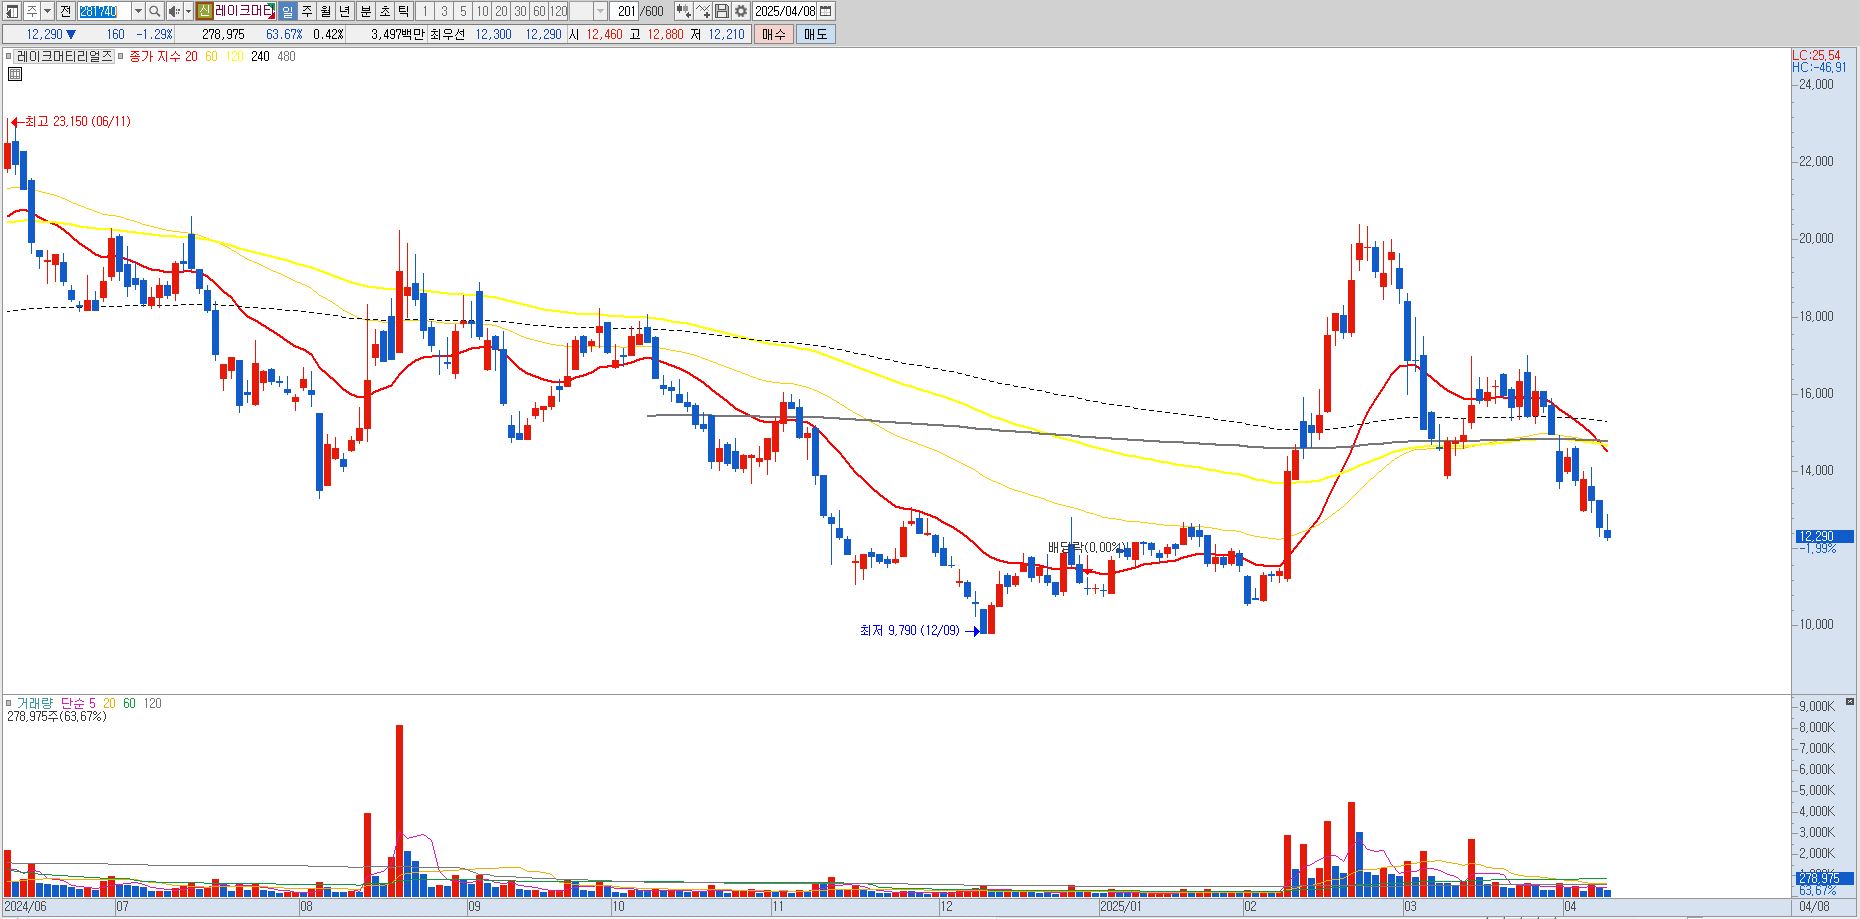The width and height of the screenshot is (1860, 919).
Task: Click the 매도 sell button
Action: tap(815, 34)
